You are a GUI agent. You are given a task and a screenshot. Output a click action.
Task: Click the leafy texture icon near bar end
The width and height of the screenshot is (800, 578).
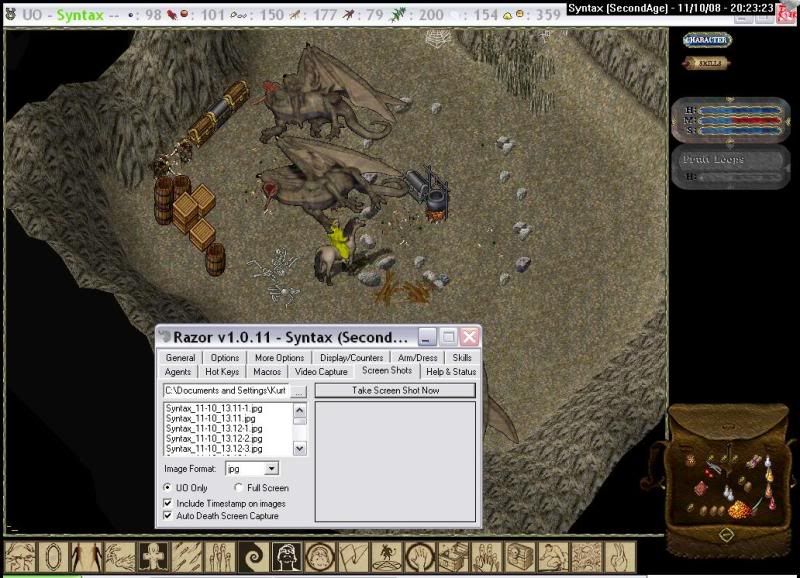(x=587, y=557)
